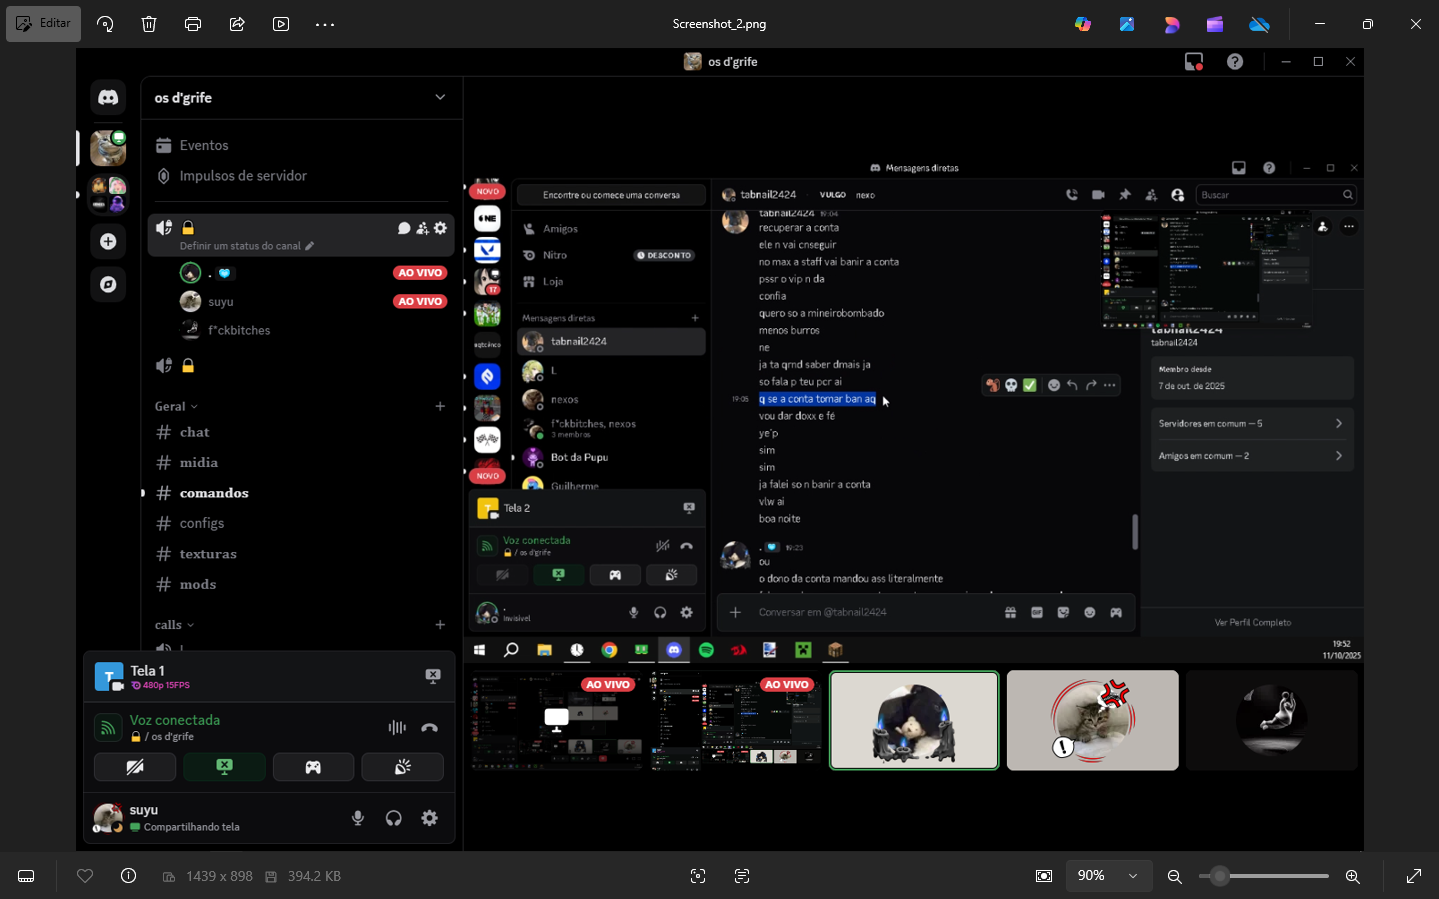Toggle camera button in the voice panel
The width and height of the screenshot is (1439, 899).
pyautogui.click(x=135, y=767)
